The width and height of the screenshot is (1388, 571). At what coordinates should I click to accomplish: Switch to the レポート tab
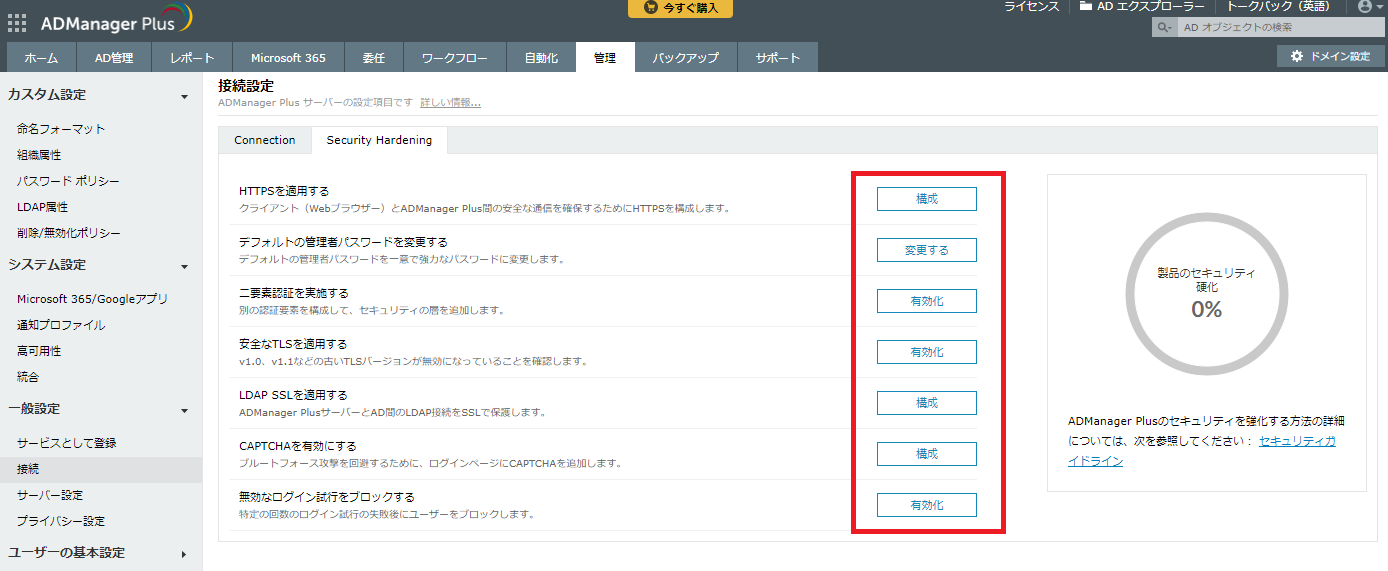(x=192, y=58)
